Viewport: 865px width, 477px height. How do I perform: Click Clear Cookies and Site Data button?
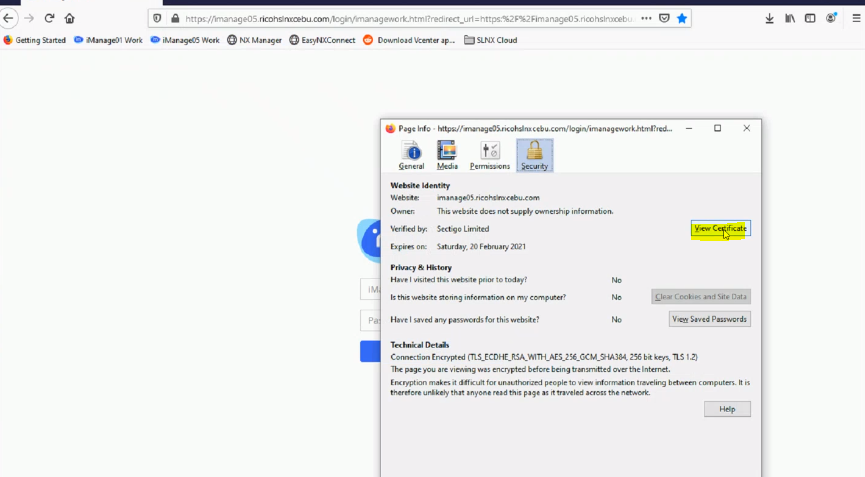[x=701, y=297]
